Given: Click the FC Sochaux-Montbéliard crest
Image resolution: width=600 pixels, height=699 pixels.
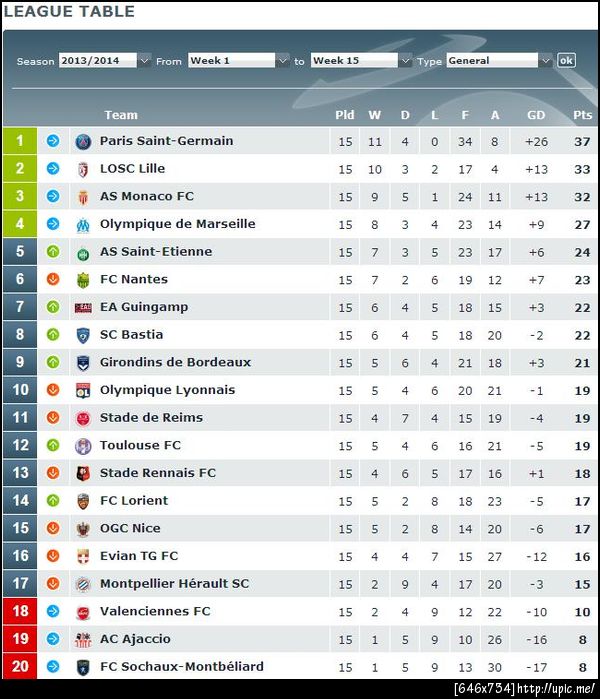Looking at the screenshot, I should (x=83, y=667).
